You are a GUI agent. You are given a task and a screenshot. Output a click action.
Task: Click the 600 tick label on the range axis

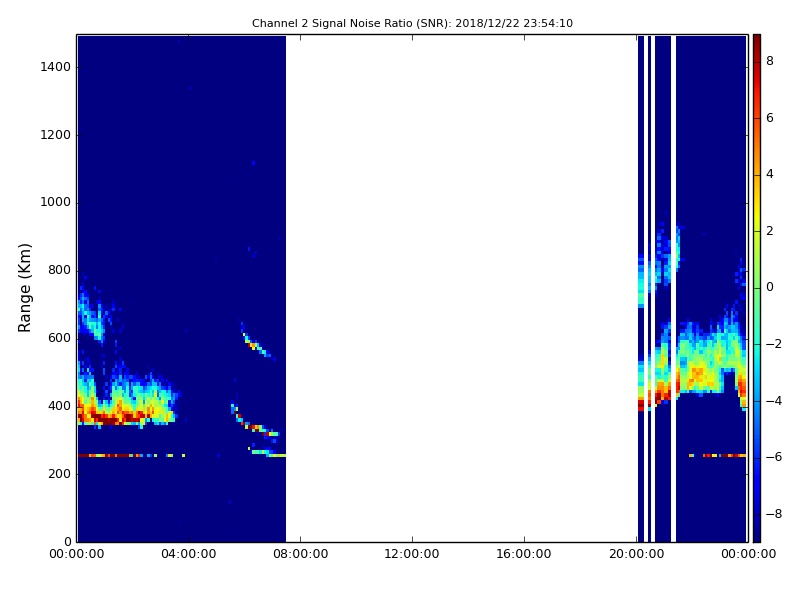59,338
